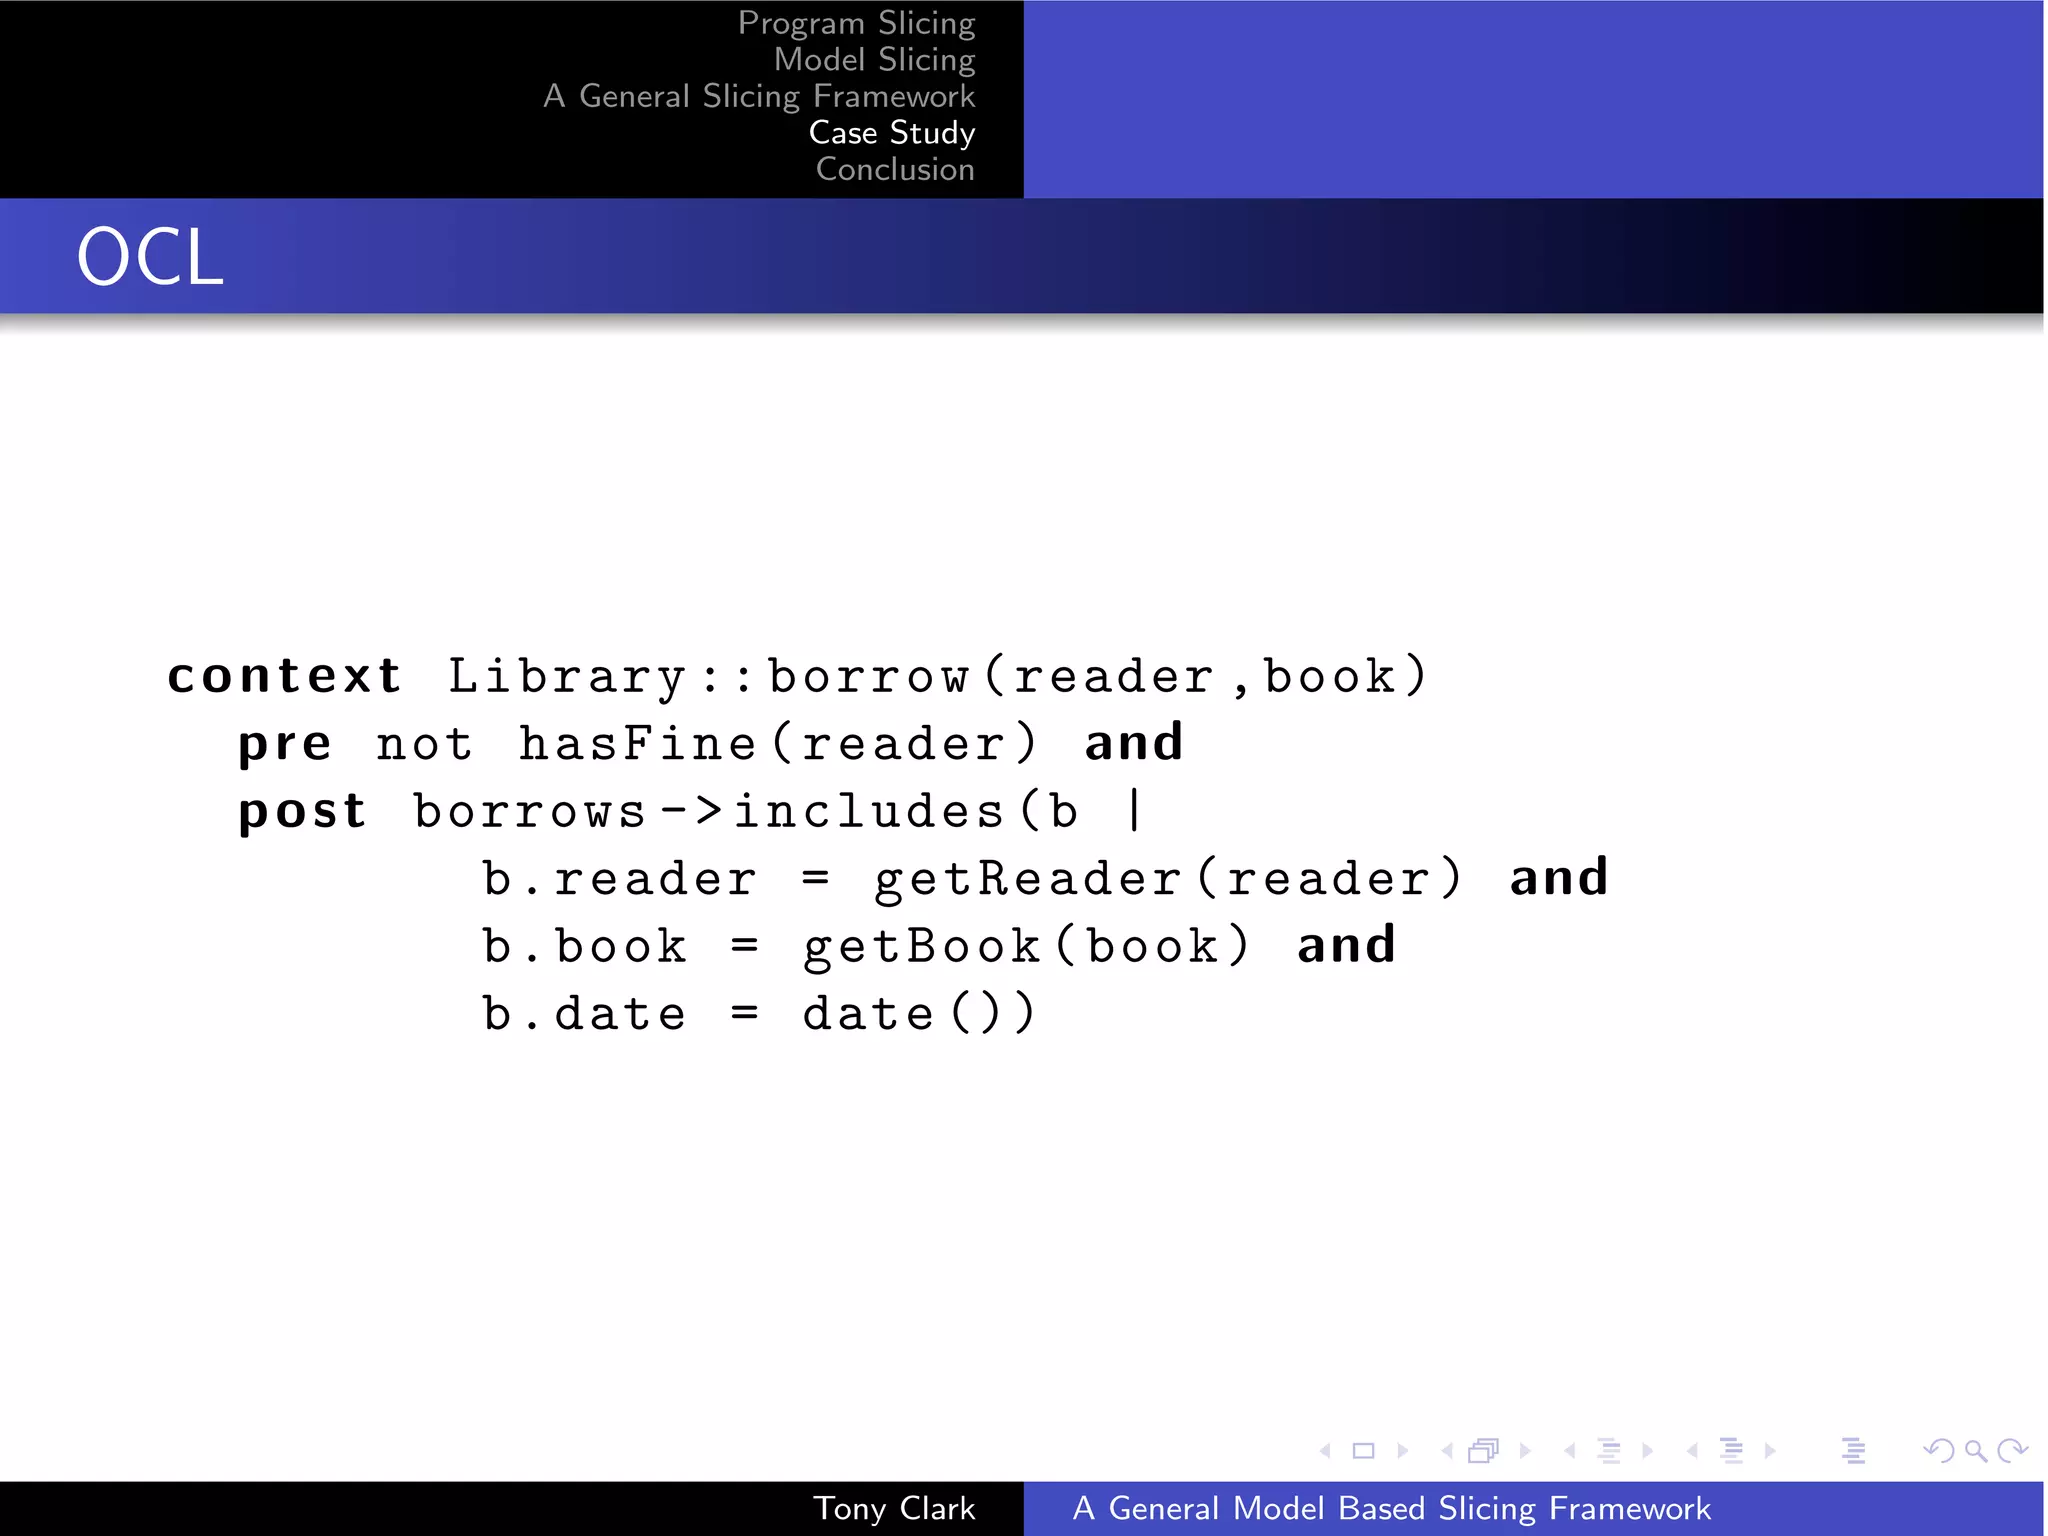This screenshot has width=2048, height=1536.
Task: Go to previous subsection arrow
Action: pyautogui.click(x=1570, y=1451)
